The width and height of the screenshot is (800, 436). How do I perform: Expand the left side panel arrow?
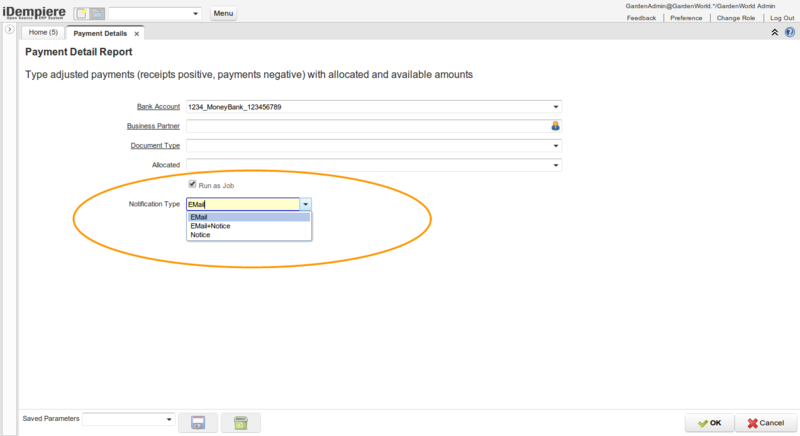point(9,32)
